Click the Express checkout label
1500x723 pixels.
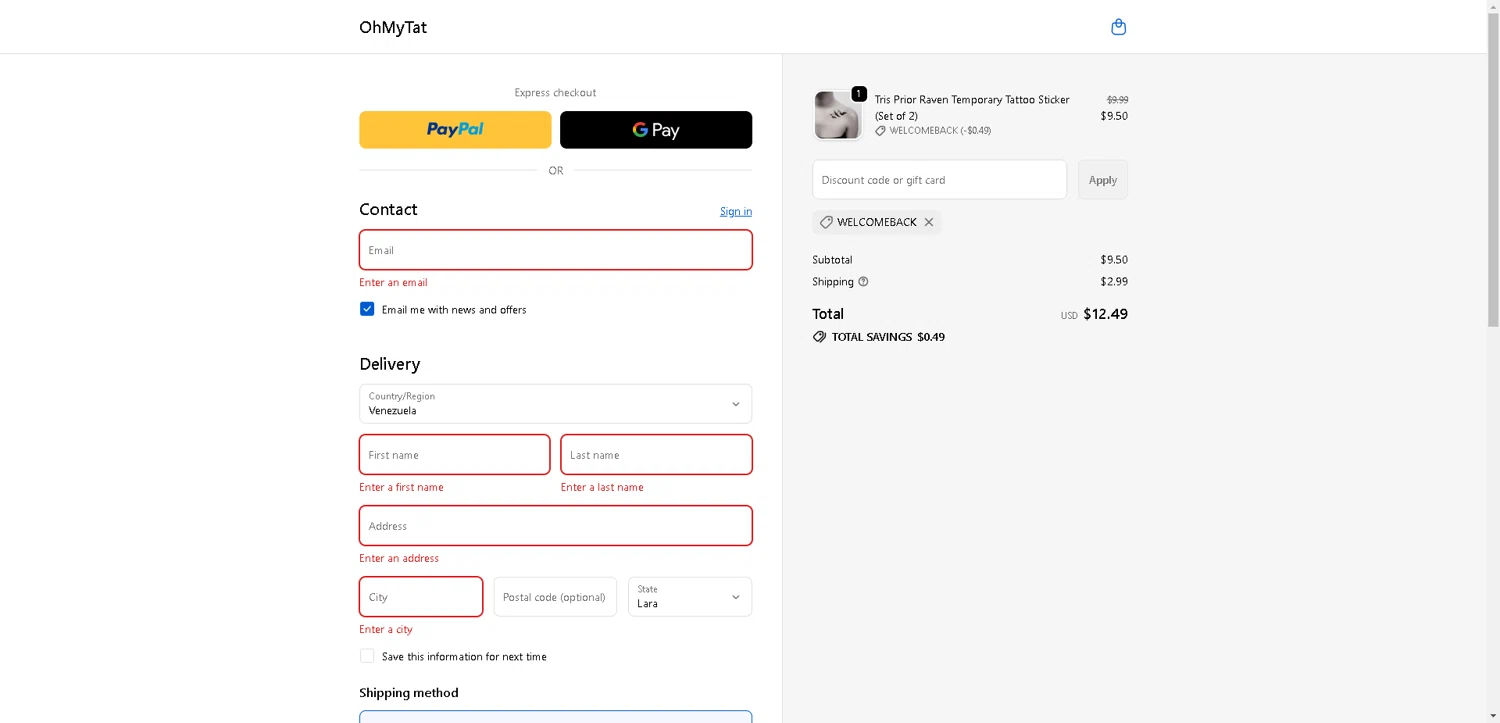pos(555,92)
